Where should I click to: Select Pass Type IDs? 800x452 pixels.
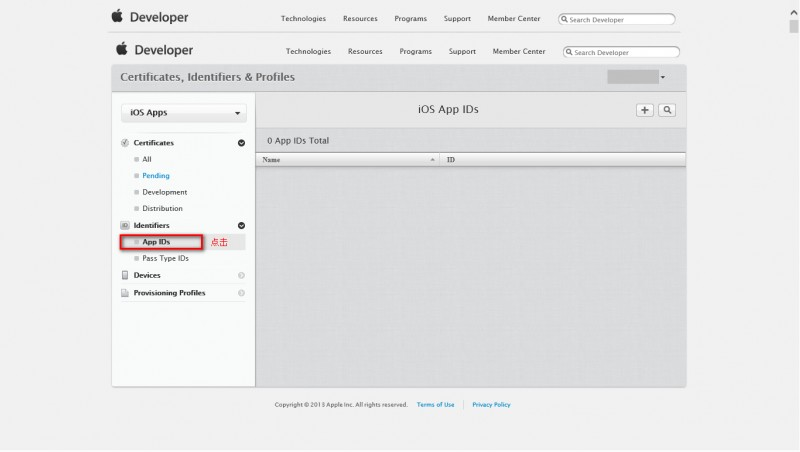[165, 258]
